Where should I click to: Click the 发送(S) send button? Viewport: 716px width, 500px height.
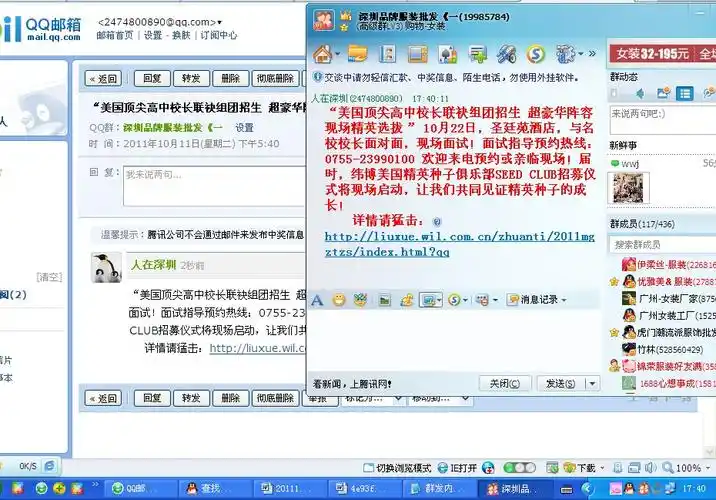(x=560, y=384)
